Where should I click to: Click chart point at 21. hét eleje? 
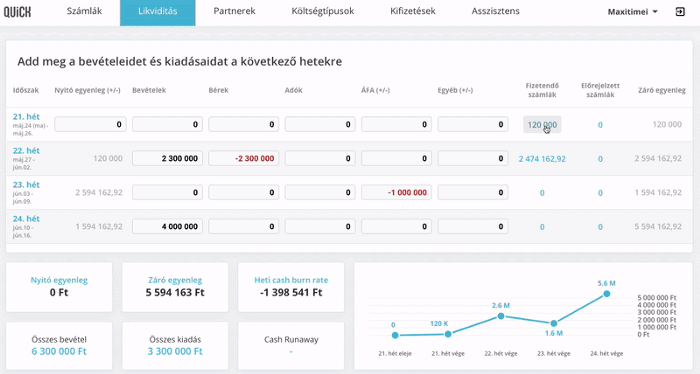[x=395, y=335]
